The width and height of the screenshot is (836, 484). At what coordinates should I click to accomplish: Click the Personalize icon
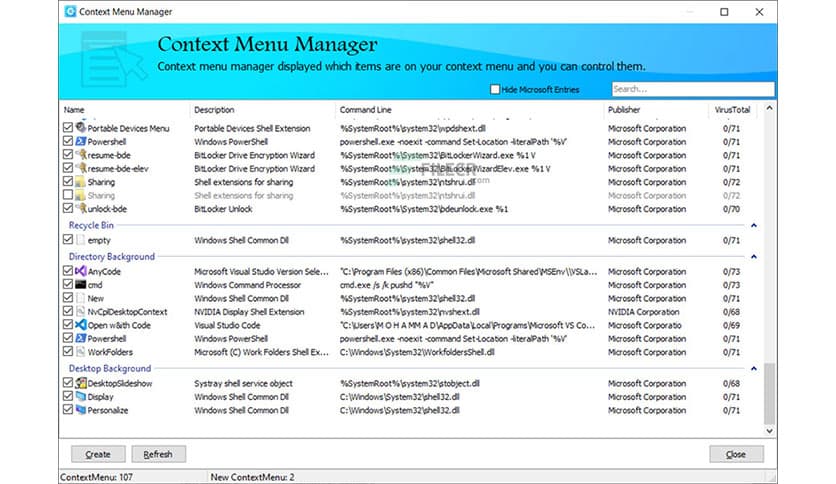pos(81,410)
